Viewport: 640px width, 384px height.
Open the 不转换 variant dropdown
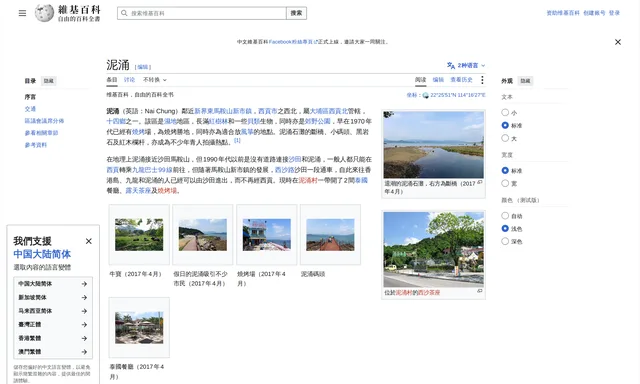point(155,80)
